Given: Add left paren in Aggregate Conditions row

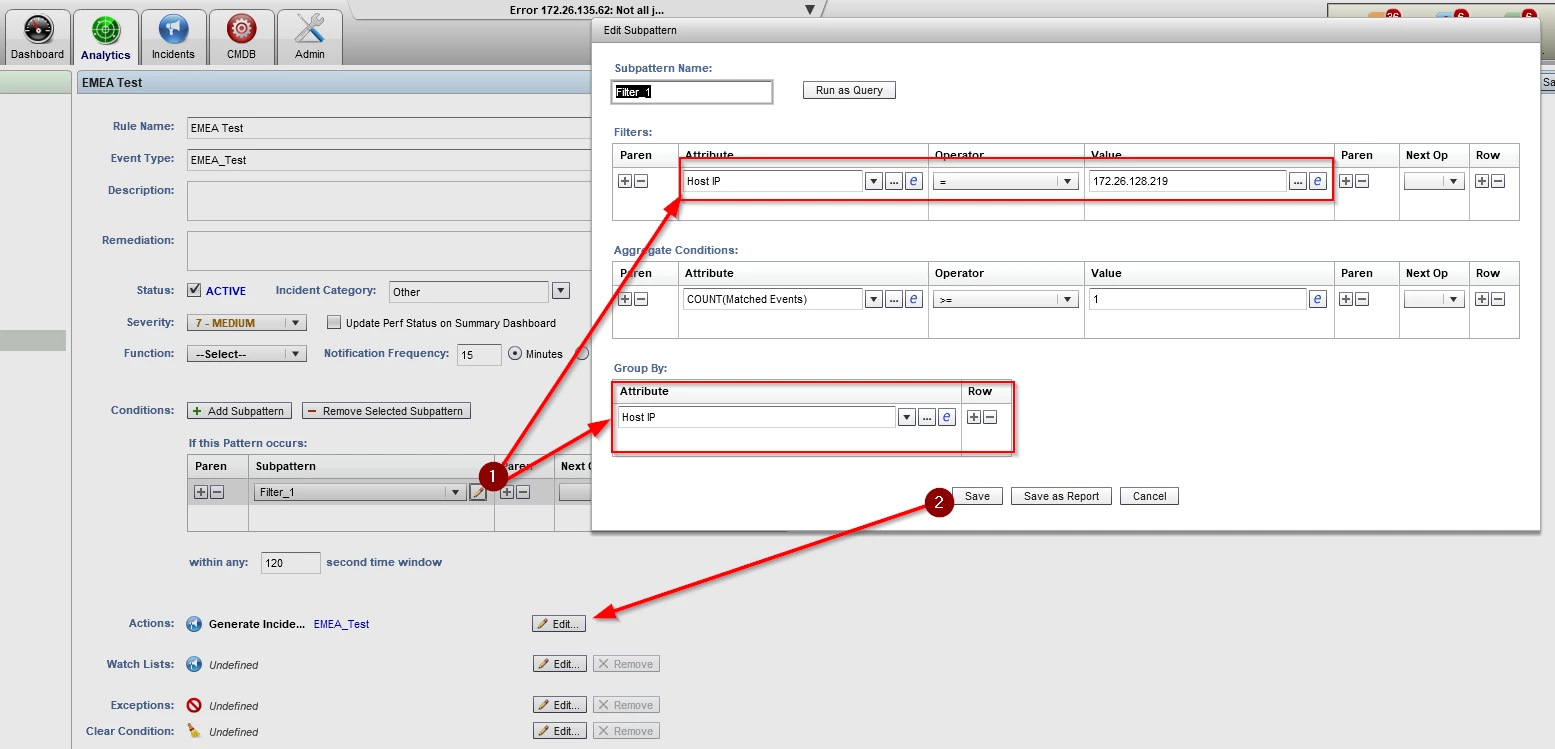Looking at the screenshot, I should [625, 299].
